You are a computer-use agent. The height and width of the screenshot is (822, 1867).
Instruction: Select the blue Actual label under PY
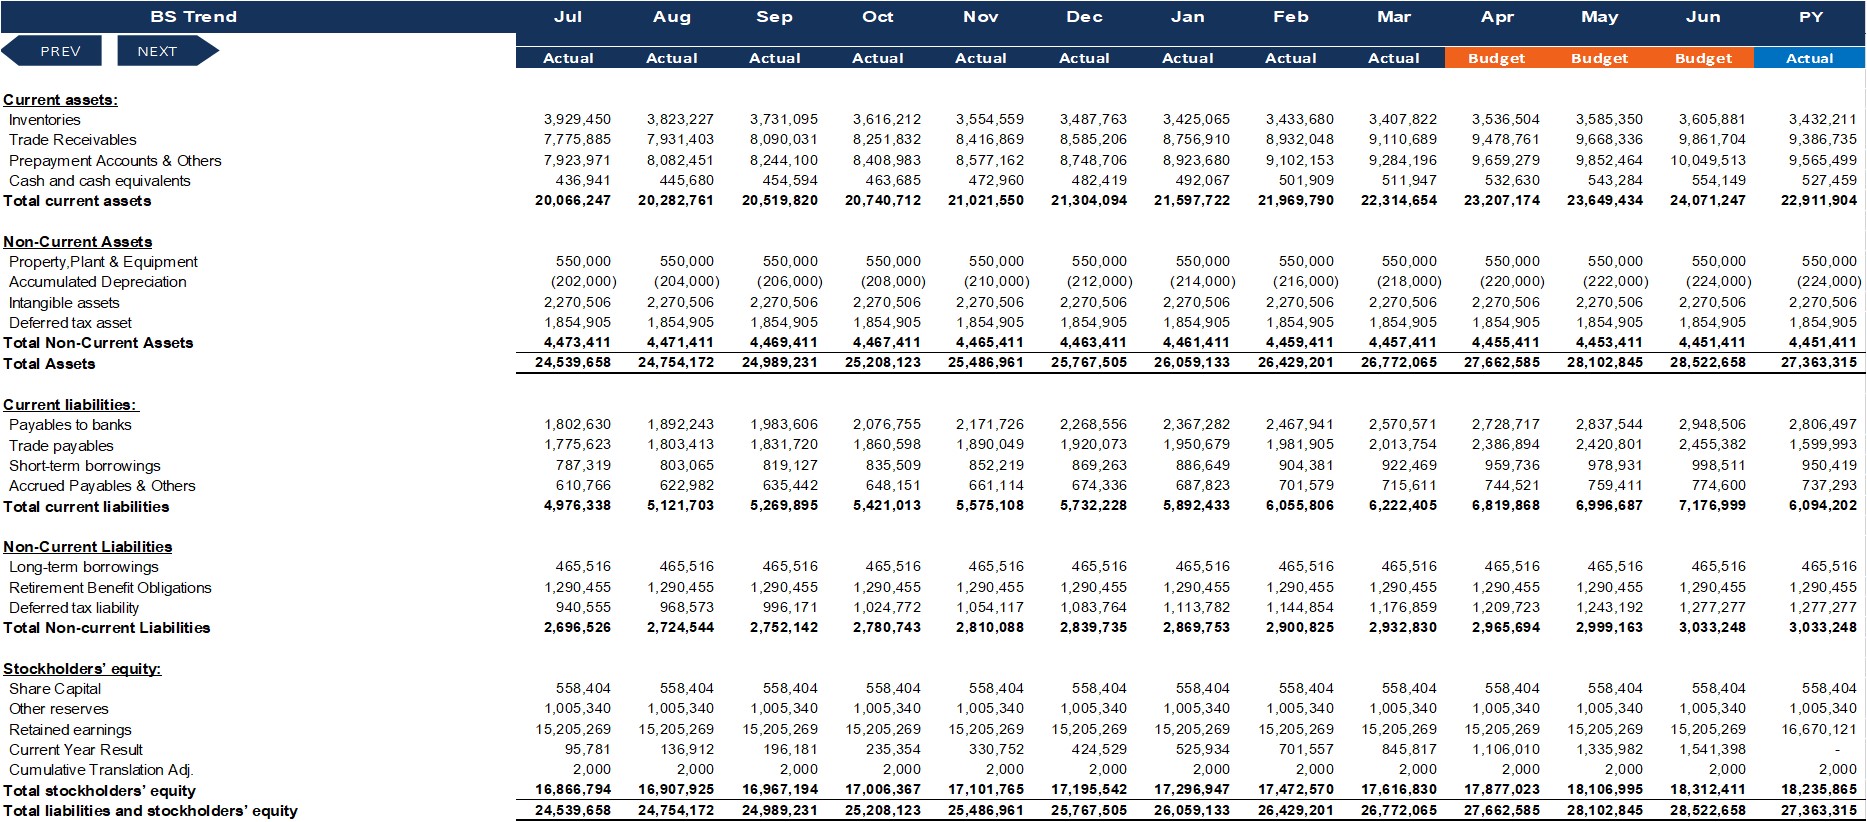1809,58
